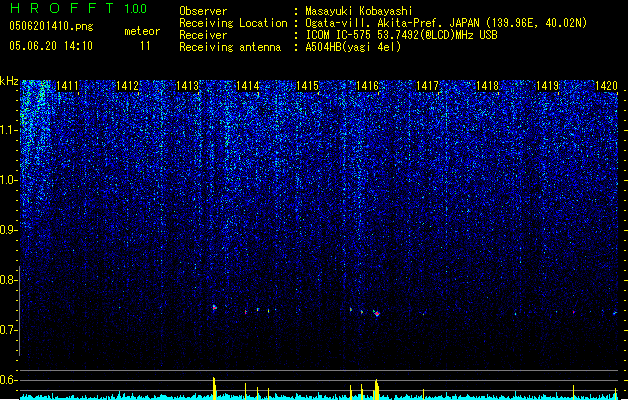Click the 1417 time marker
Screen dimensions: 629x400
pyautogui.click(x=427, y=85)
